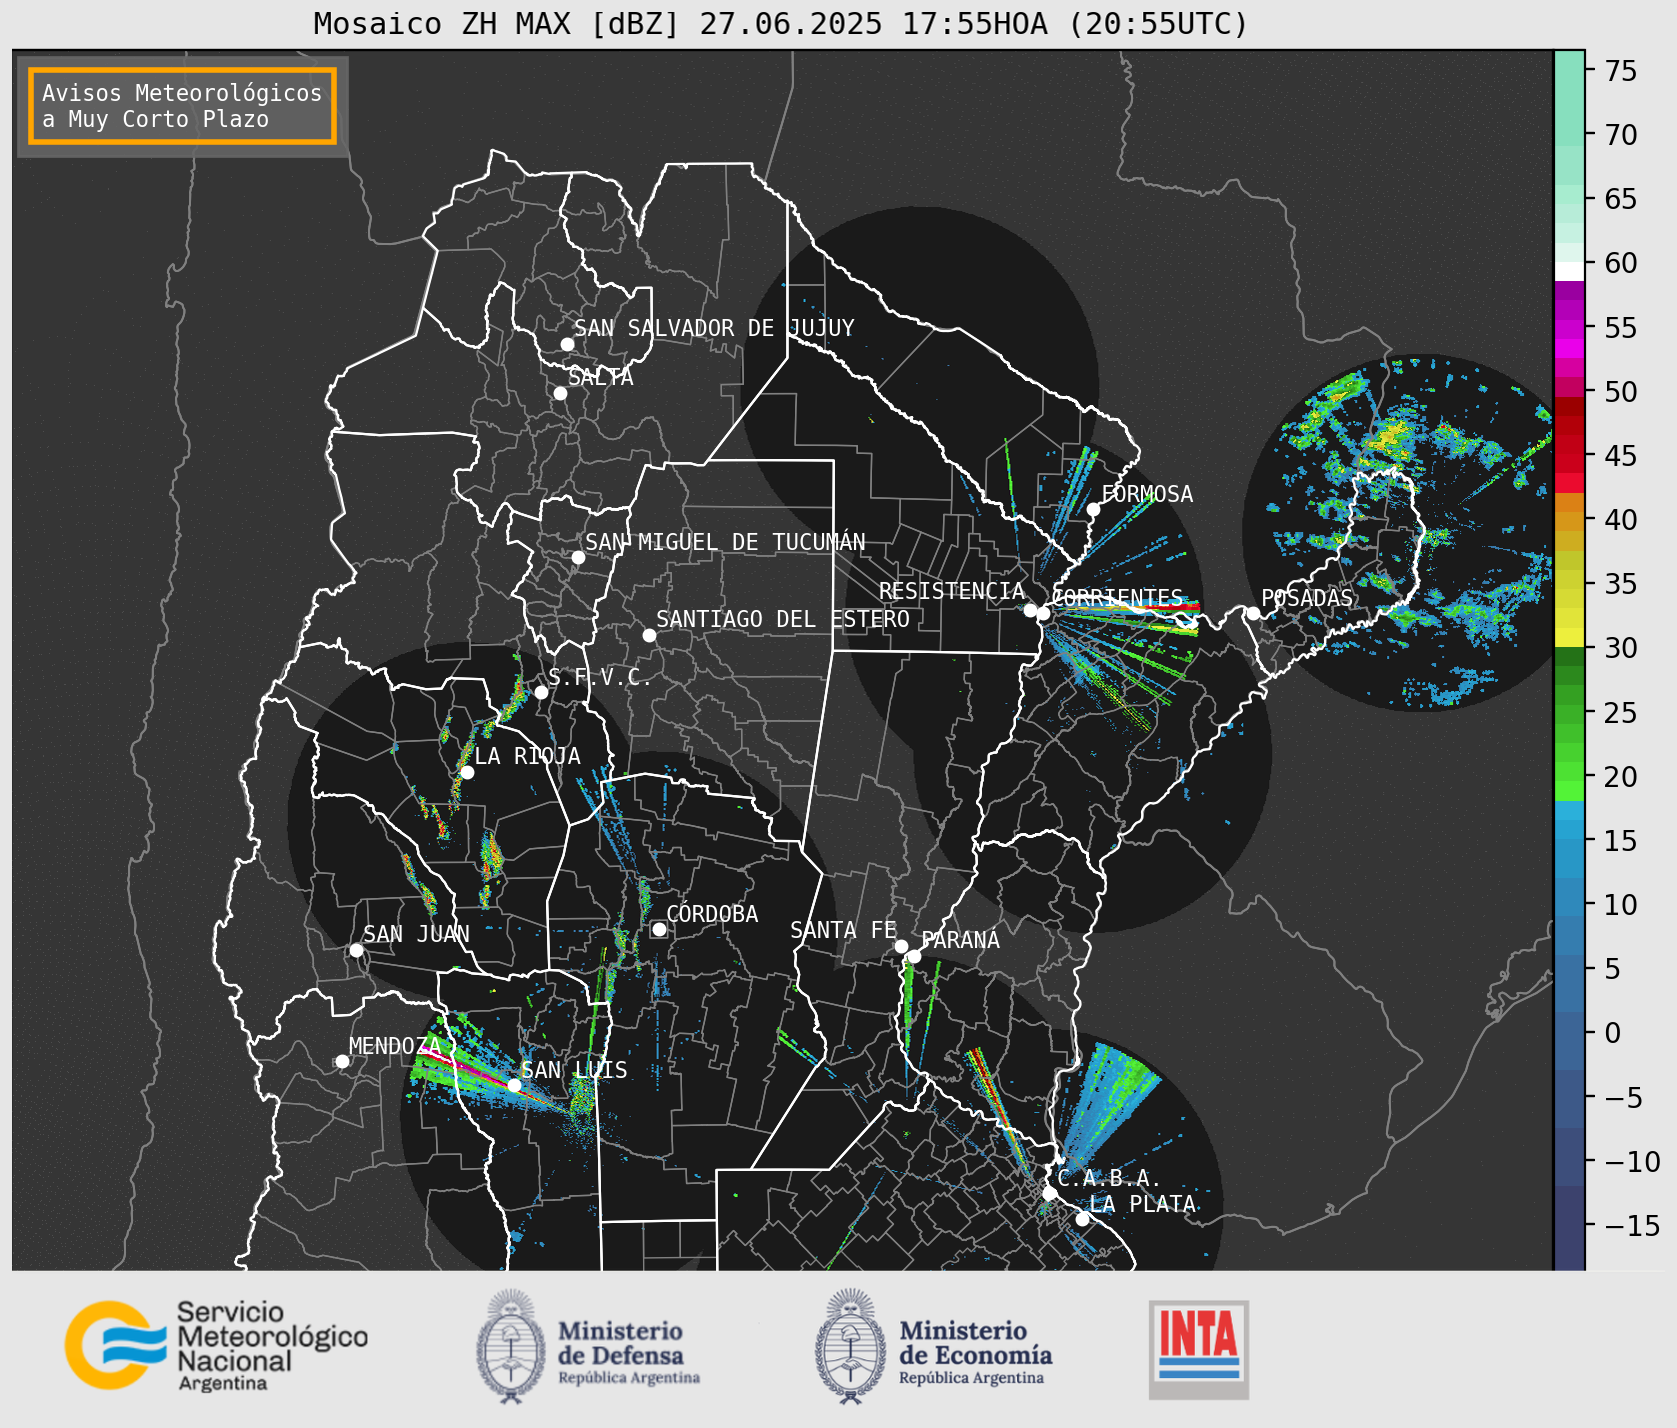The image size is (1677, 1428).
Task: Click the Córdoba radar site marker
Action: [659, 929]
